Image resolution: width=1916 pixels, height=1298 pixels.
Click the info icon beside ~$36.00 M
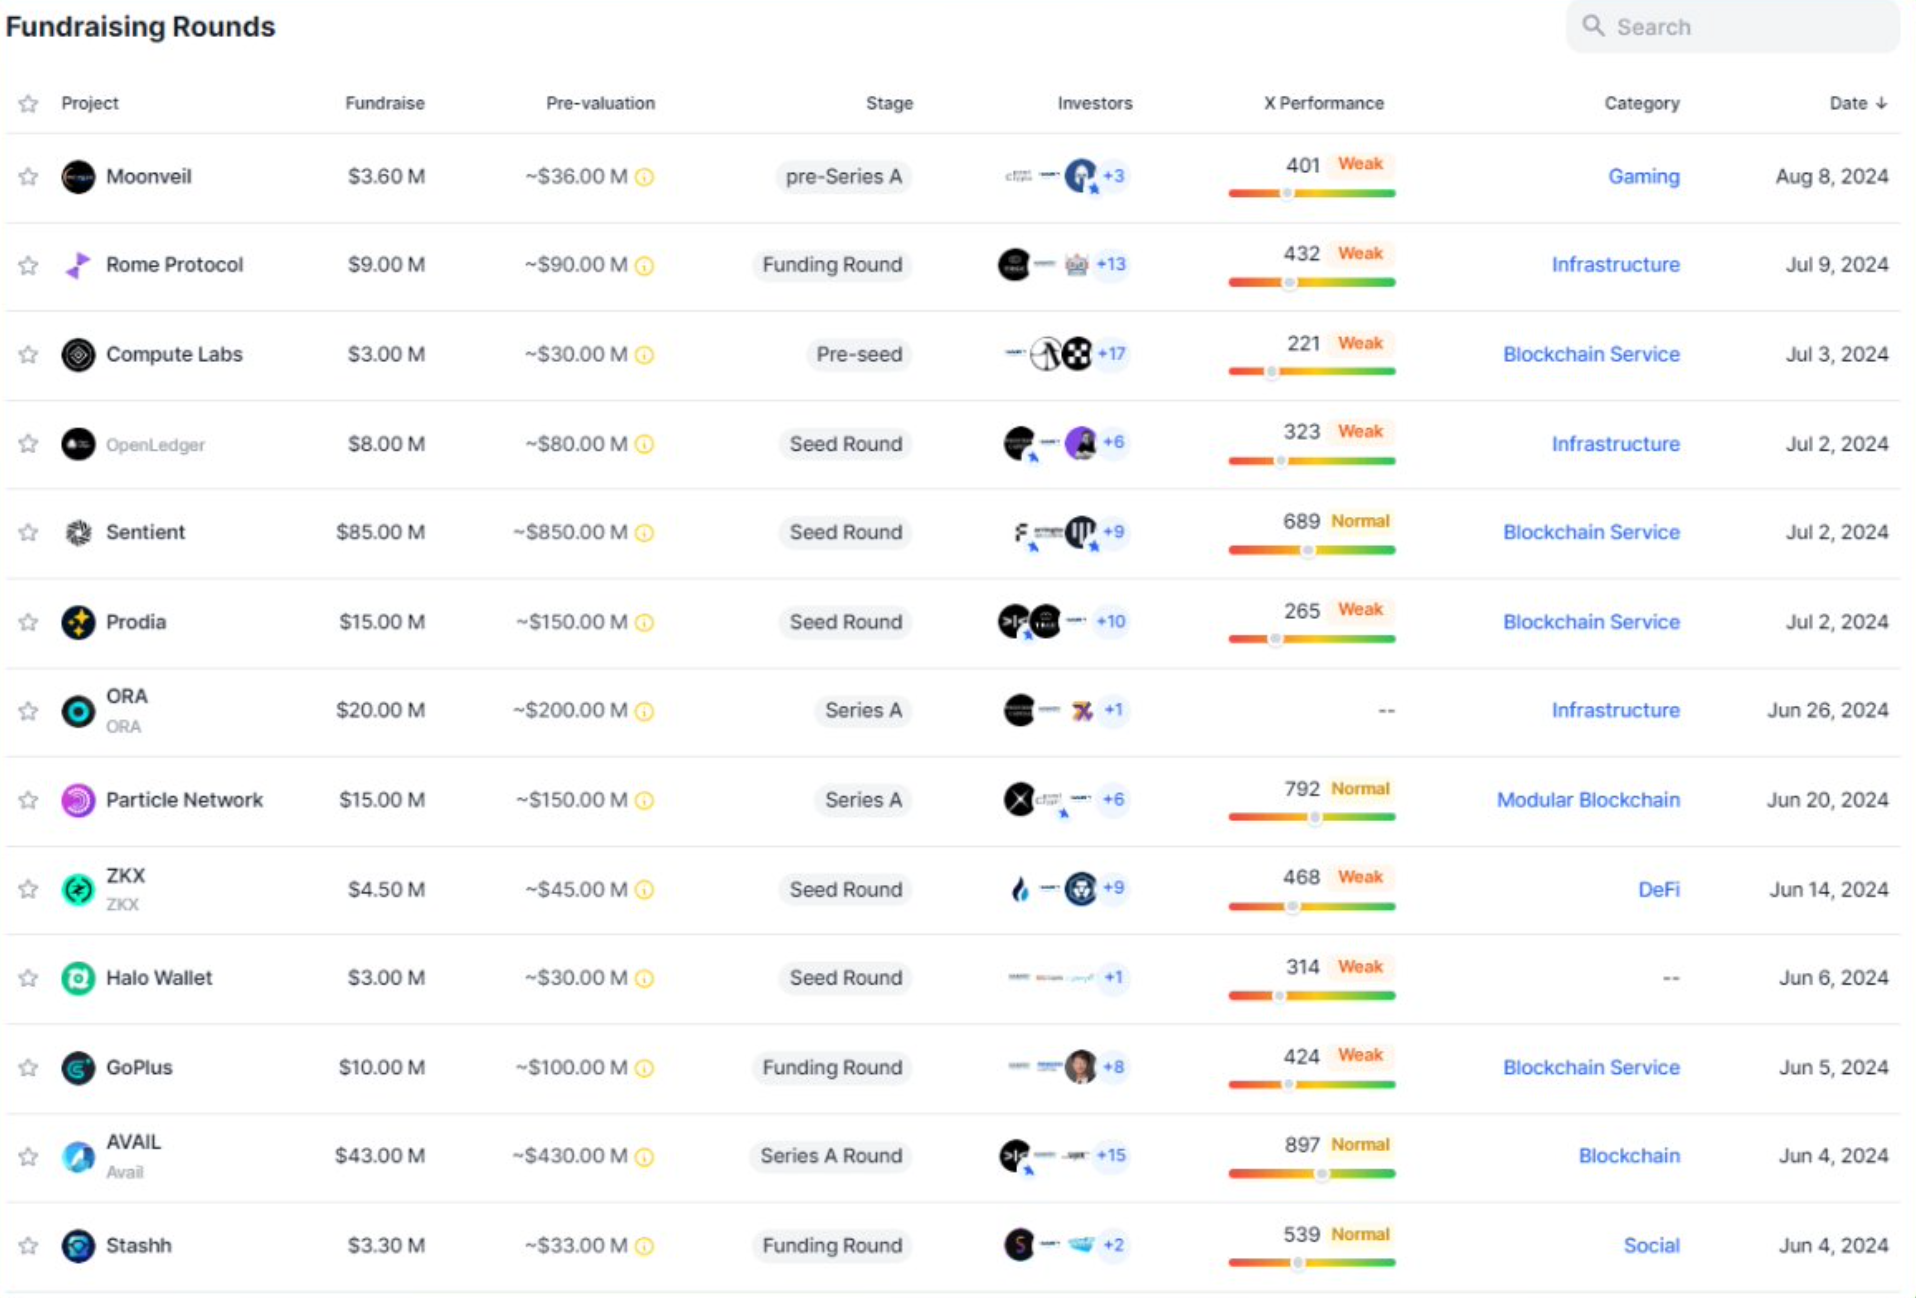[645, 177]
